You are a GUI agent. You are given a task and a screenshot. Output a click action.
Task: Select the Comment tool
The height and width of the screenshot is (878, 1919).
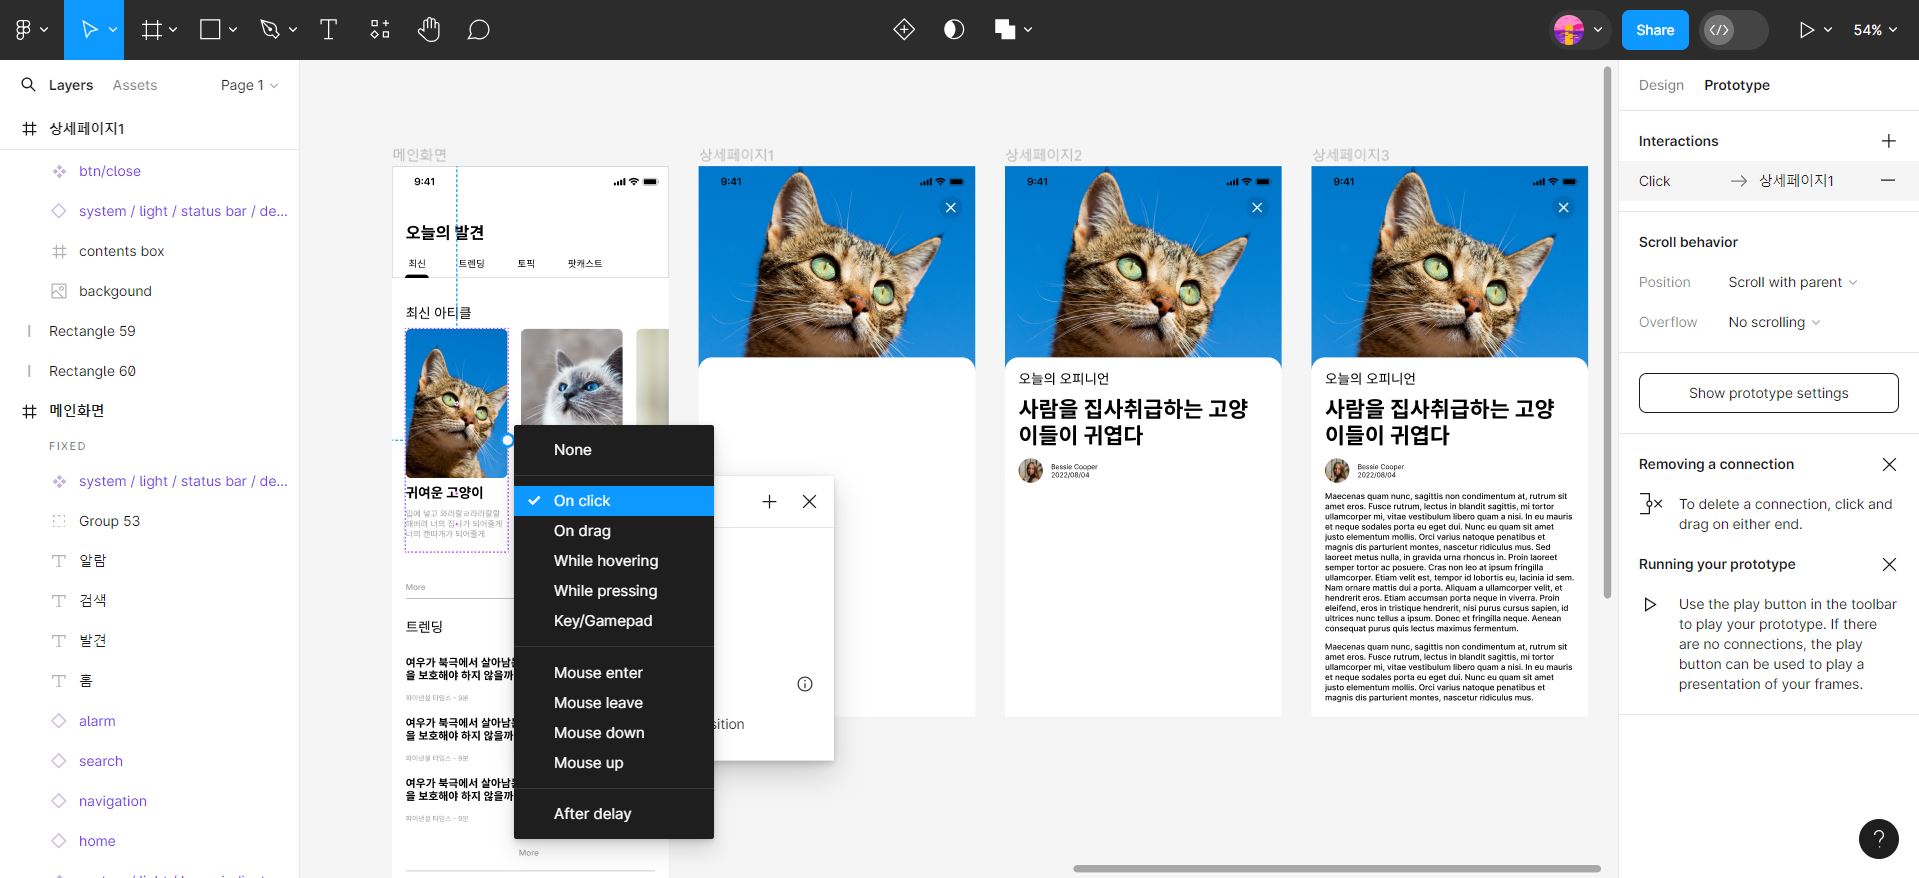(x=479, y=30)
